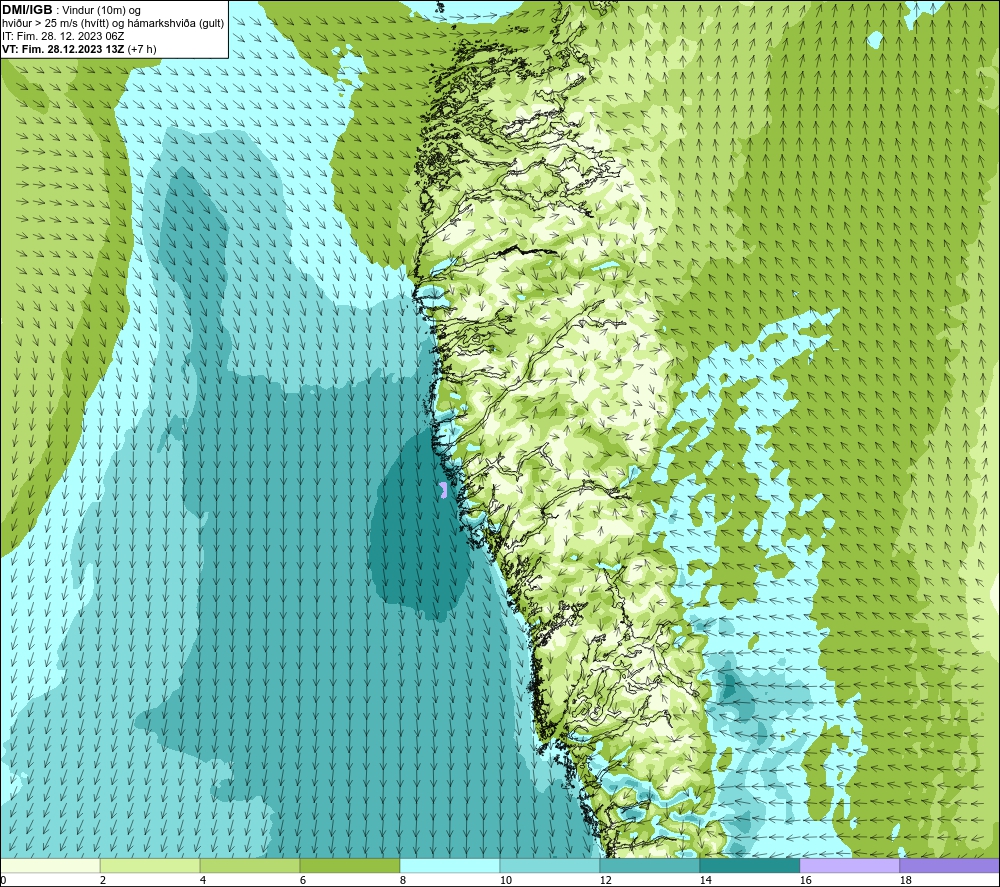Click the scale label '4'
This screenshot has width=1000, height=887.
tap(203, 881)
